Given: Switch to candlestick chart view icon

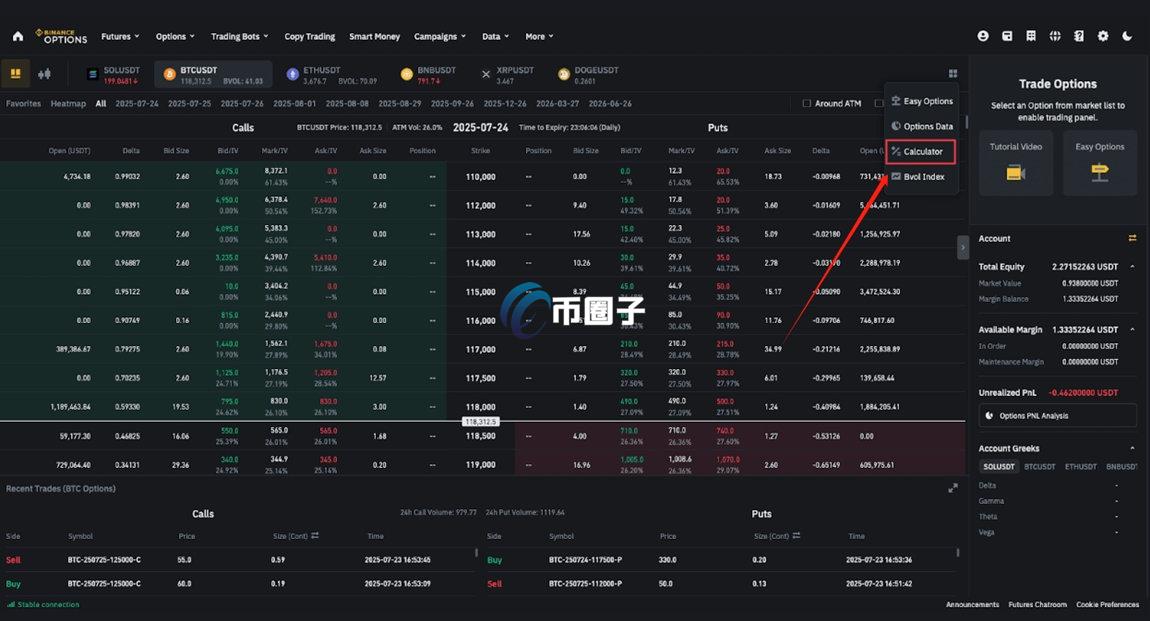Looking at the screenshot, I should tap(43, 74).
